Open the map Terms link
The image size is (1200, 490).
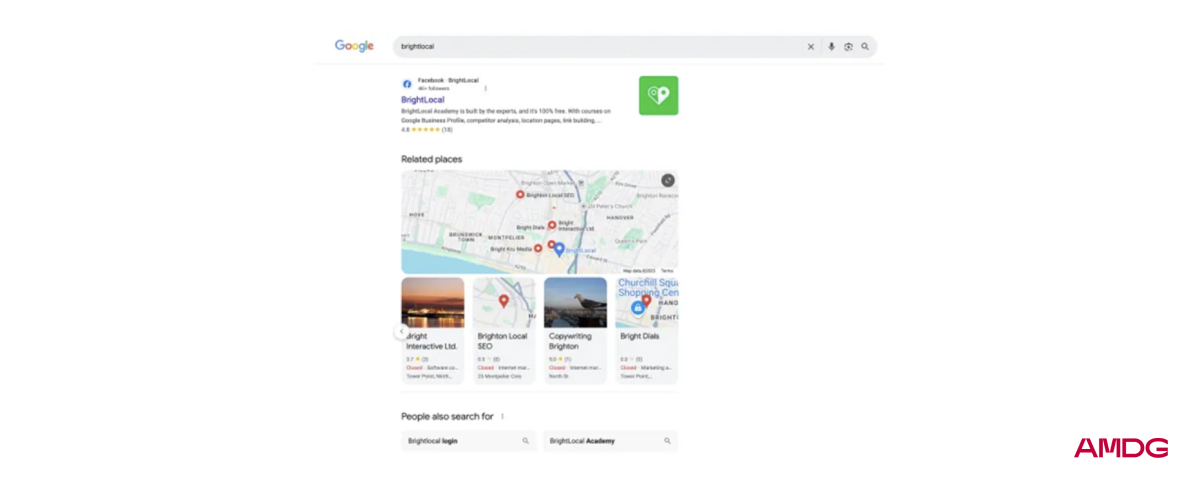[667, 271]
